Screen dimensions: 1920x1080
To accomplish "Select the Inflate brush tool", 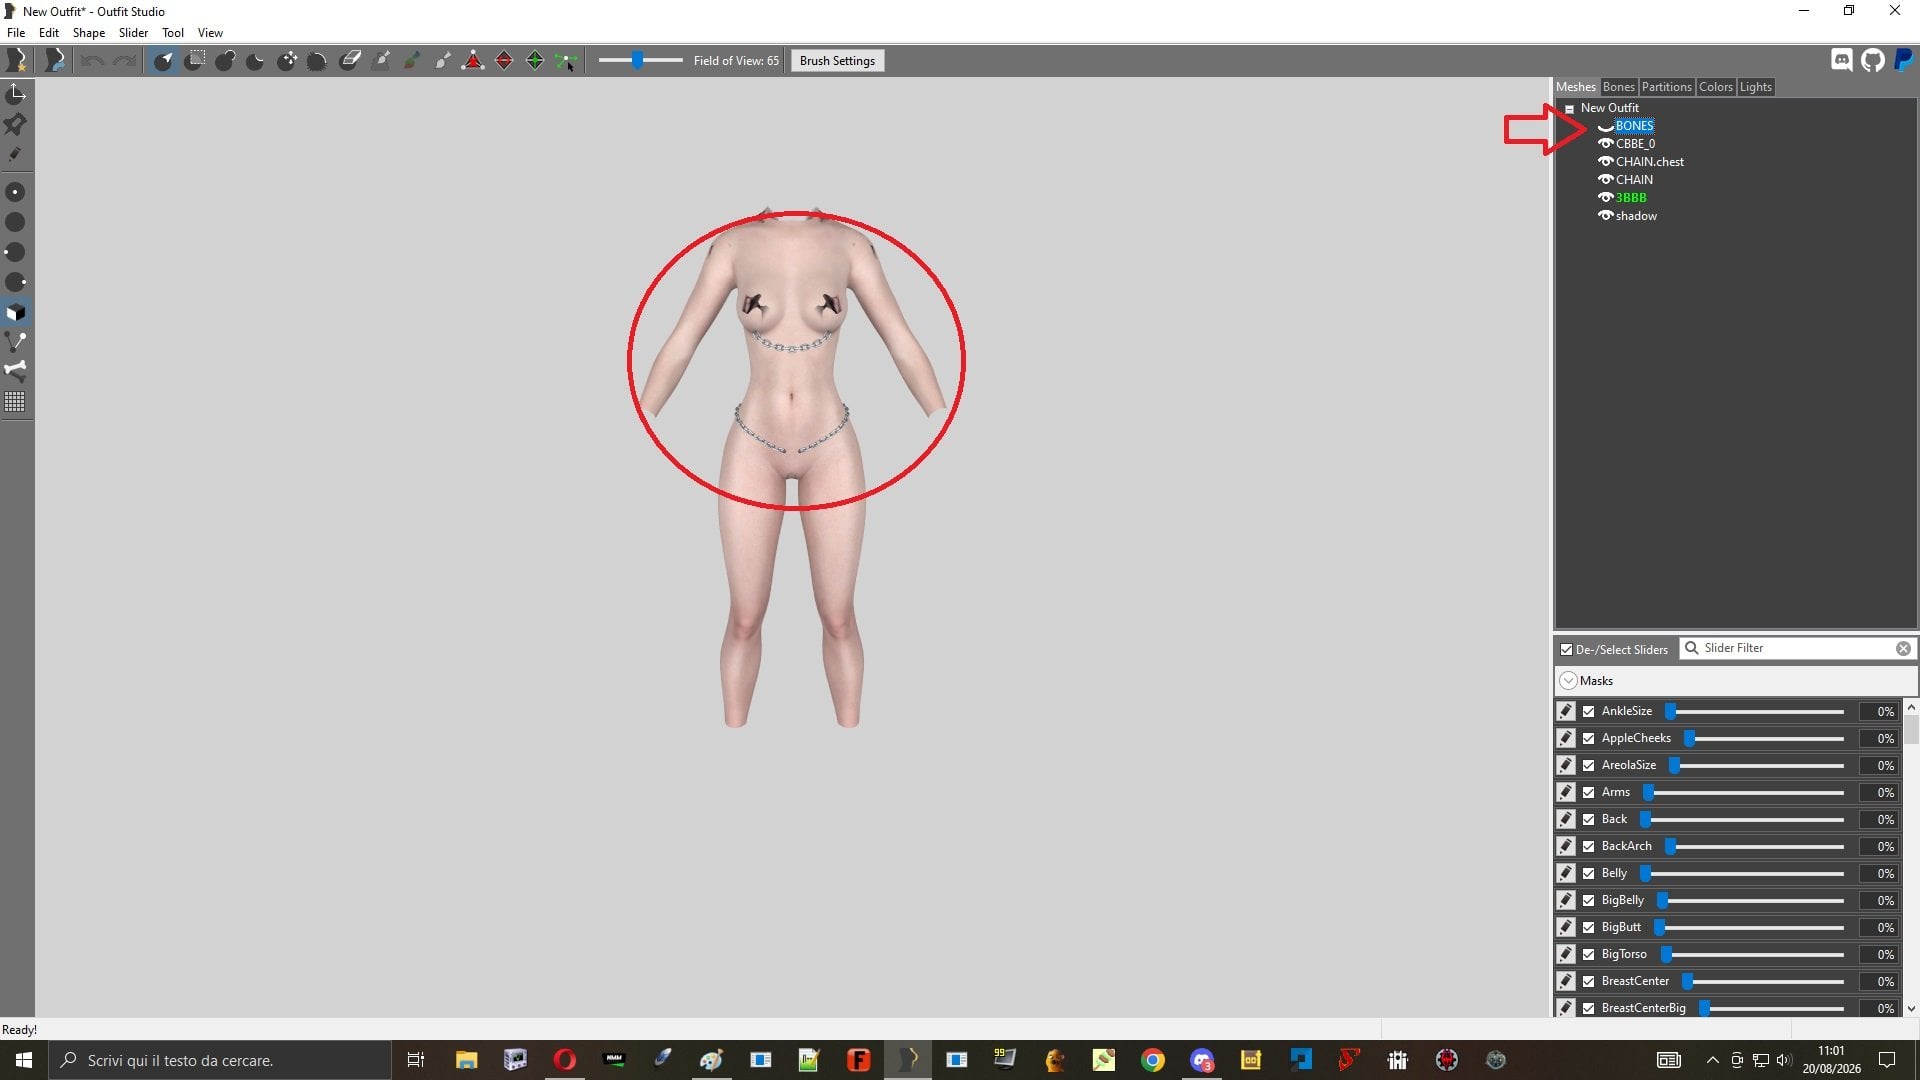I will click(x=225, y=61).
